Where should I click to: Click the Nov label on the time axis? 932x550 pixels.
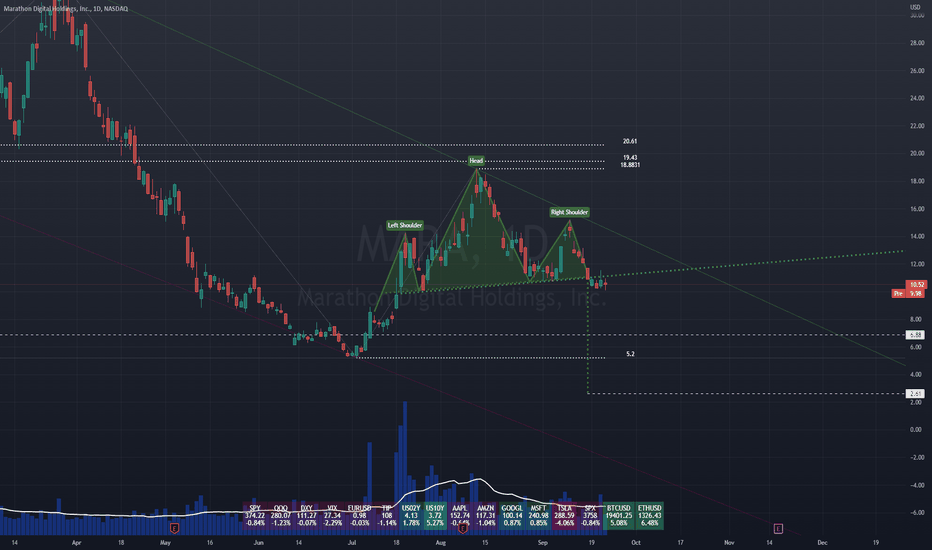click(729, 542)
